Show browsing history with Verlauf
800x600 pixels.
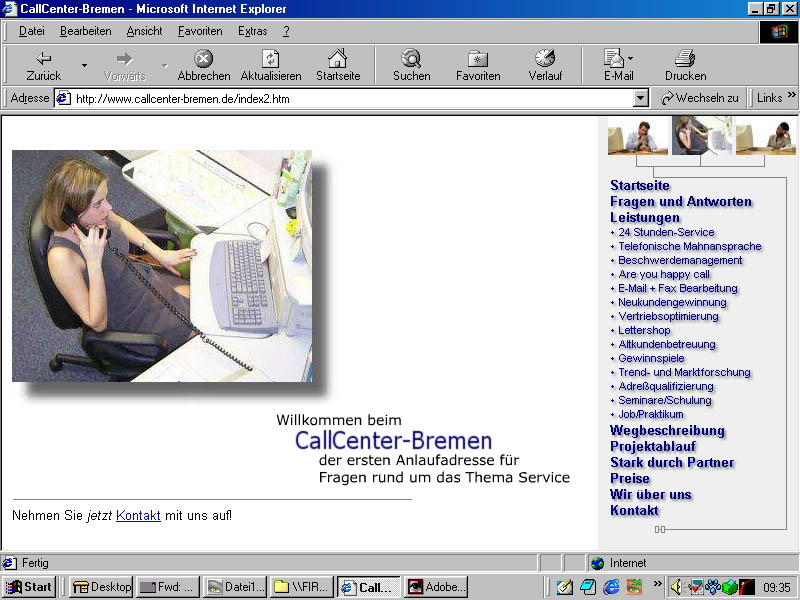pyautogui.click(x=545, y=65)
